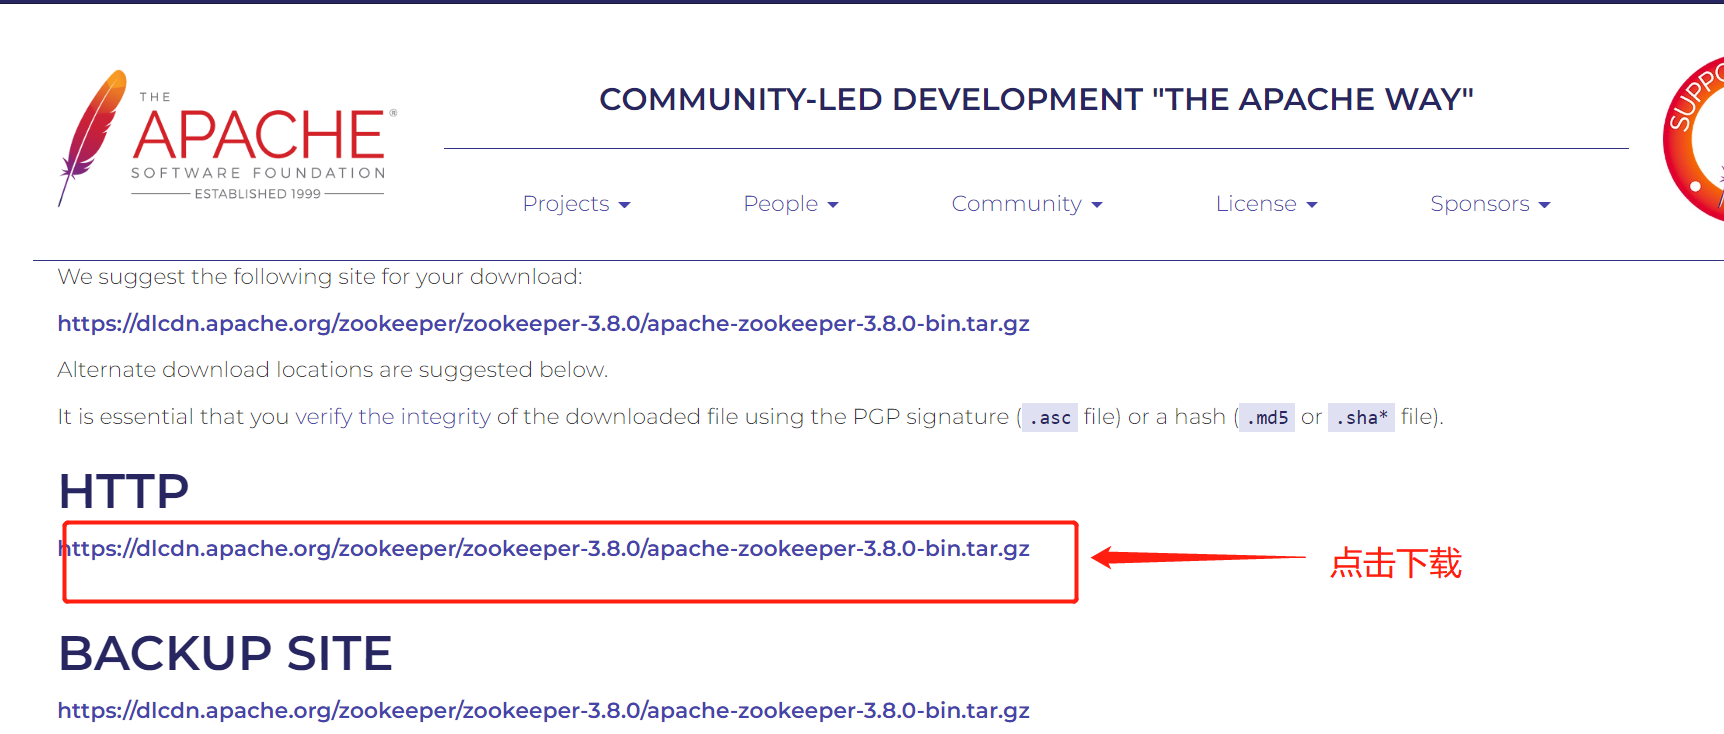Click the .asc code label
The height and width of the screenshot is (734, 1724).
(1050, 418)
